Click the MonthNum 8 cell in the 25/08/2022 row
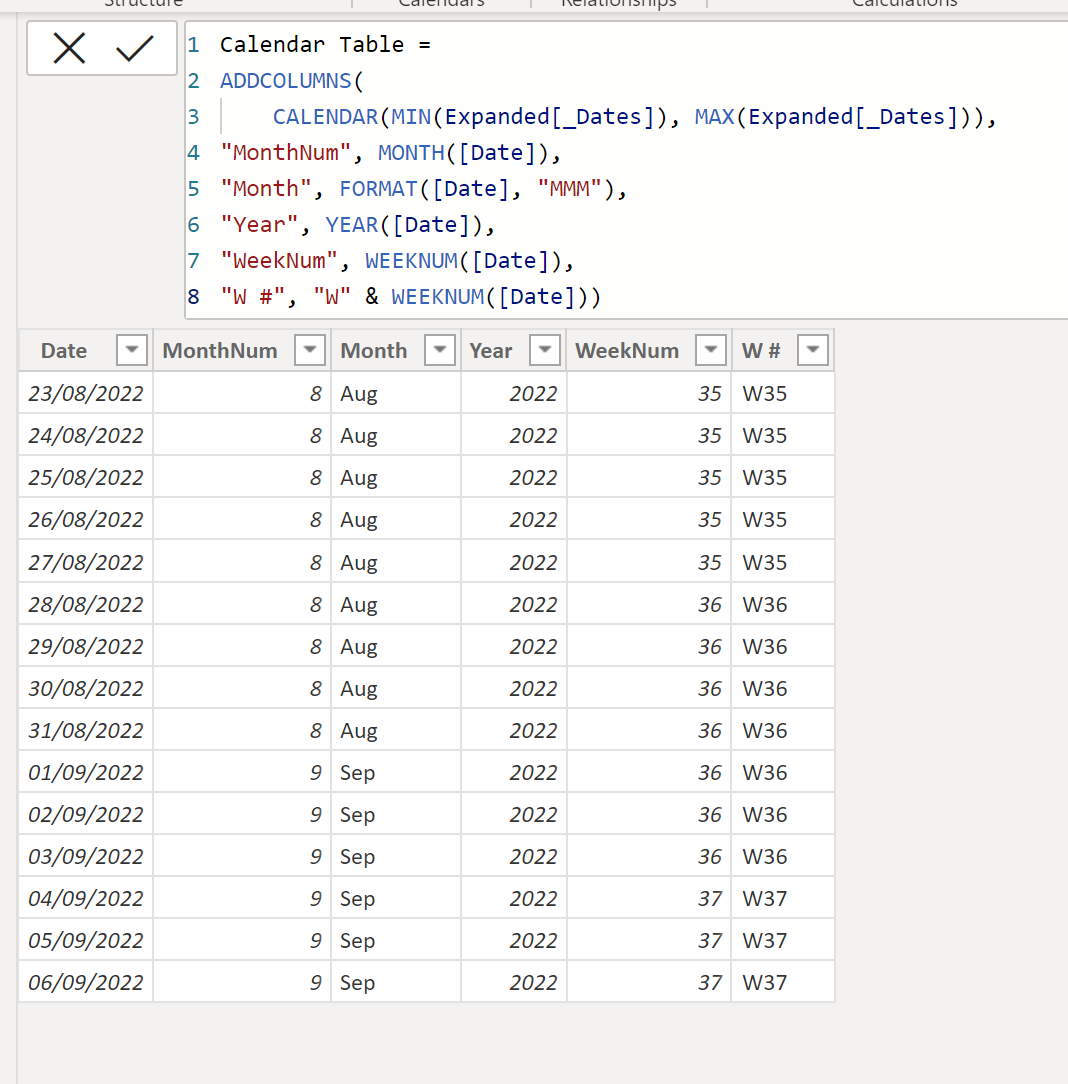The image size is (1068, 1084). tap(242, 478)
